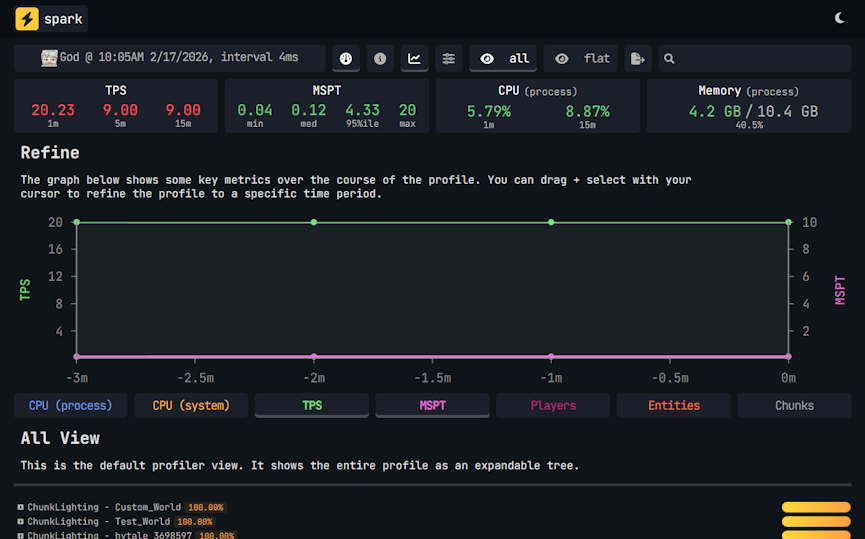Click the 'Refine' section heading
865x539 pixels.
click(x=50, y=153)
